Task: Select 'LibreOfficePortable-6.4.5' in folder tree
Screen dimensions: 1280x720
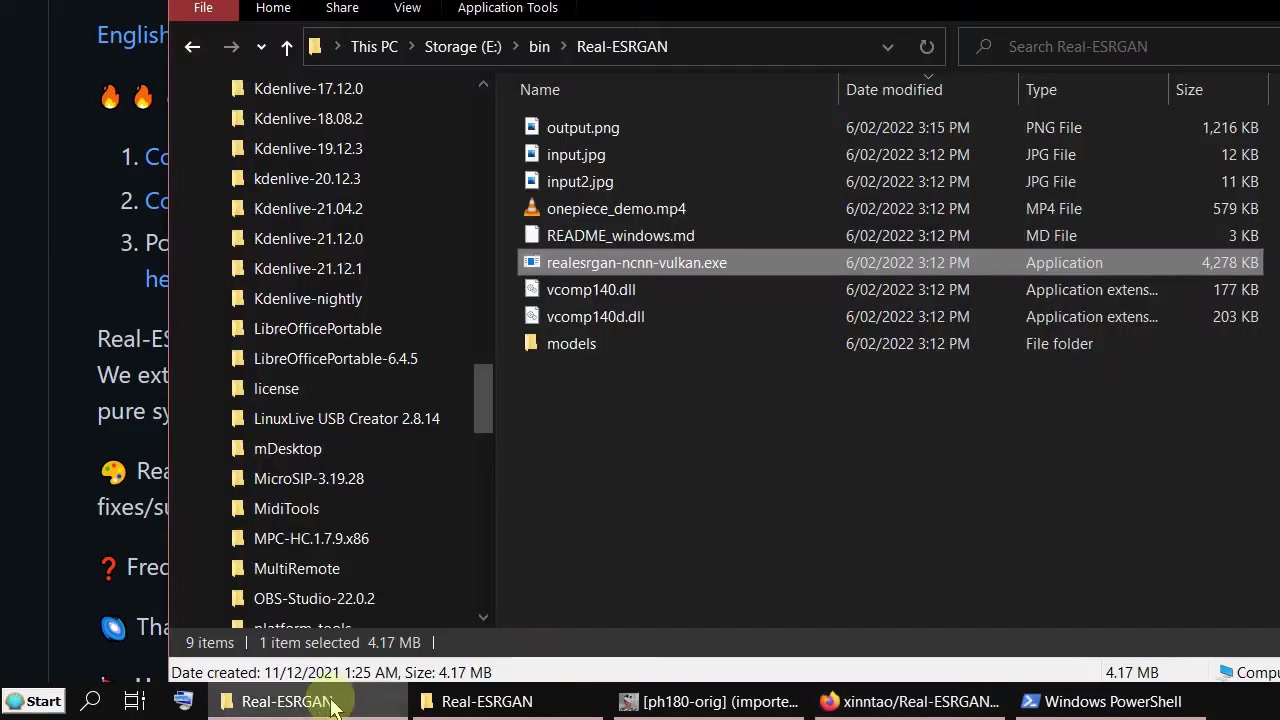Action: 335,359
